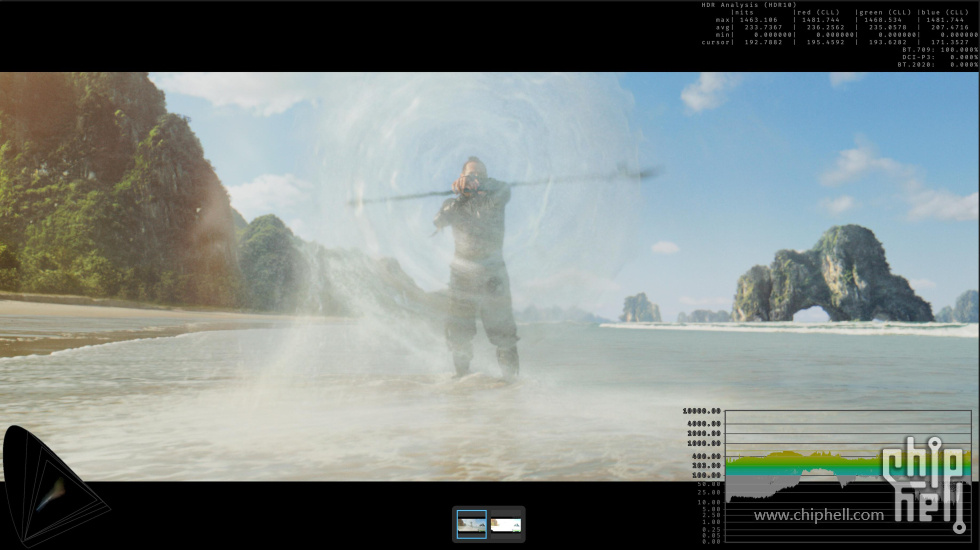Switch to the second washed-out thumbnail

coord(506,524)
